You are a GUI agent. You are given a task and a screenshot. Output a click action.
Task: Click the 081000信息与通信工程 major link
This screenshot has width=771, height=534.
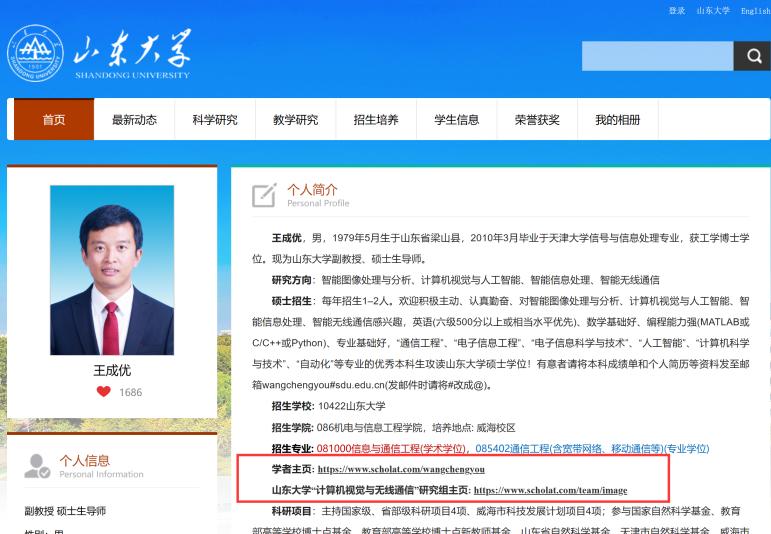click(392, 449)
